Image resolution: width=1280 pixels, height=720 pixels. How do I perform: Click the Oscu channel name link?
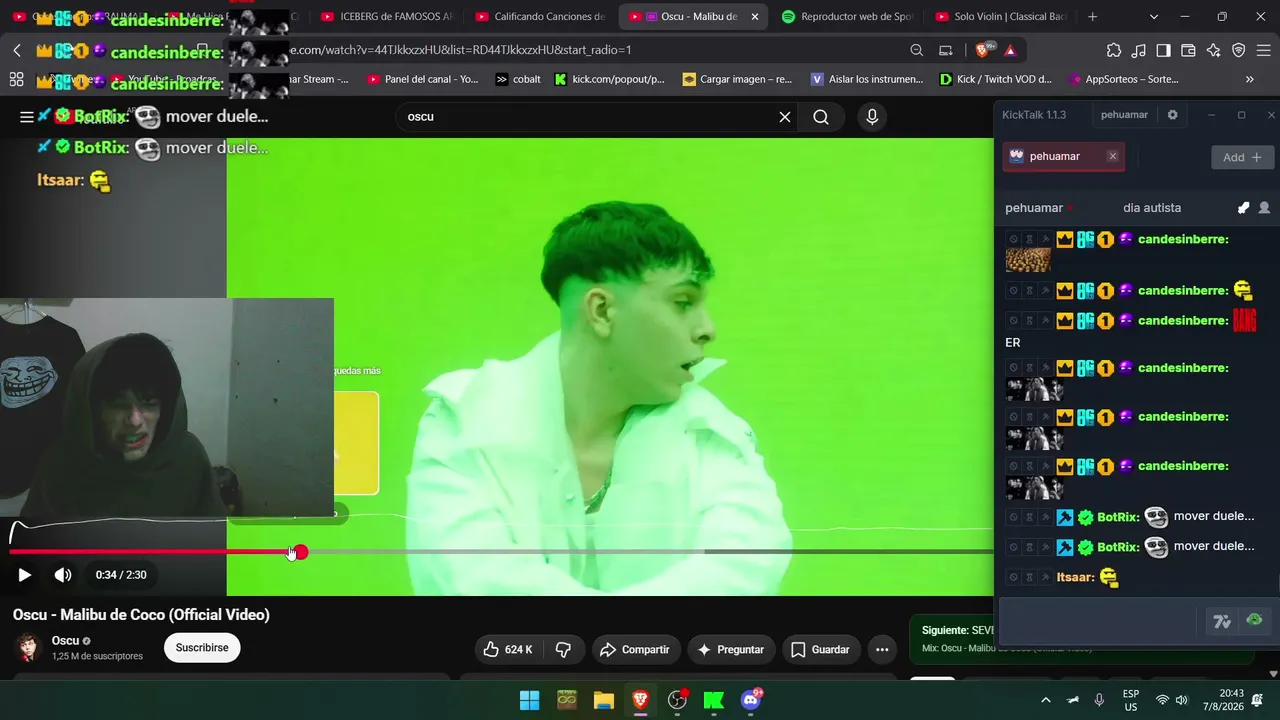(x=65, y=641)
